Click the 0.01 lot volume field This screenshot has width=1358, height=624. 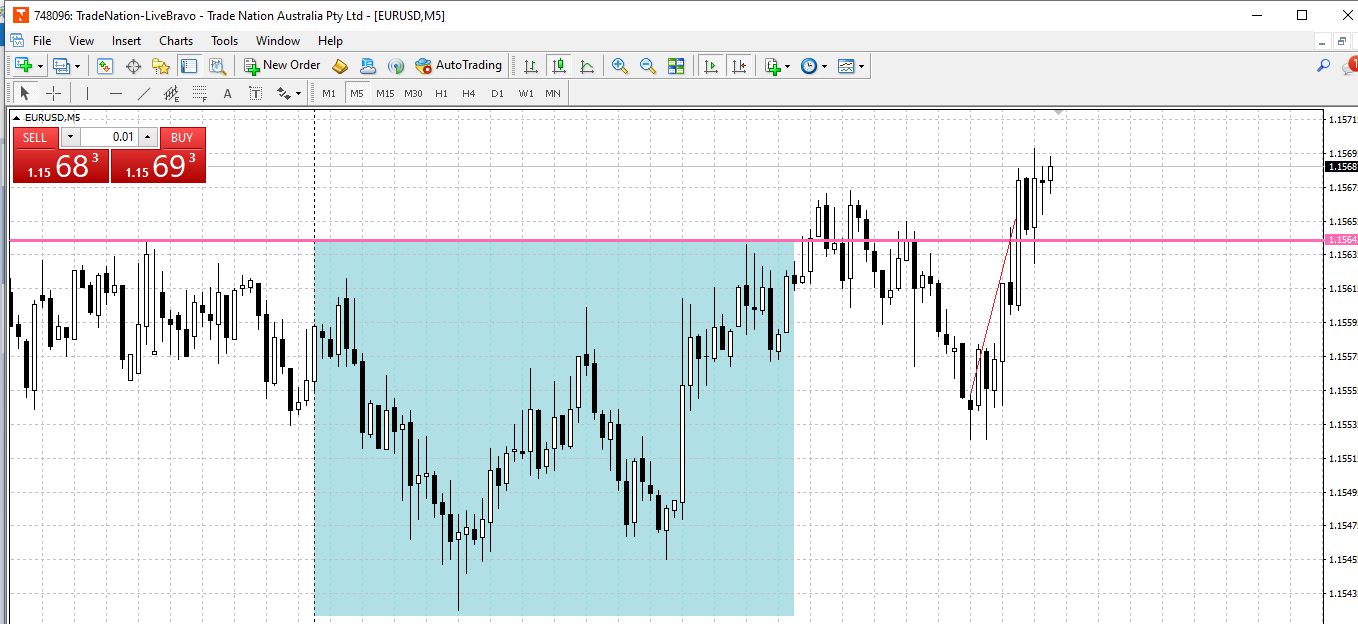pyautogui.click(x=110, y=137)
